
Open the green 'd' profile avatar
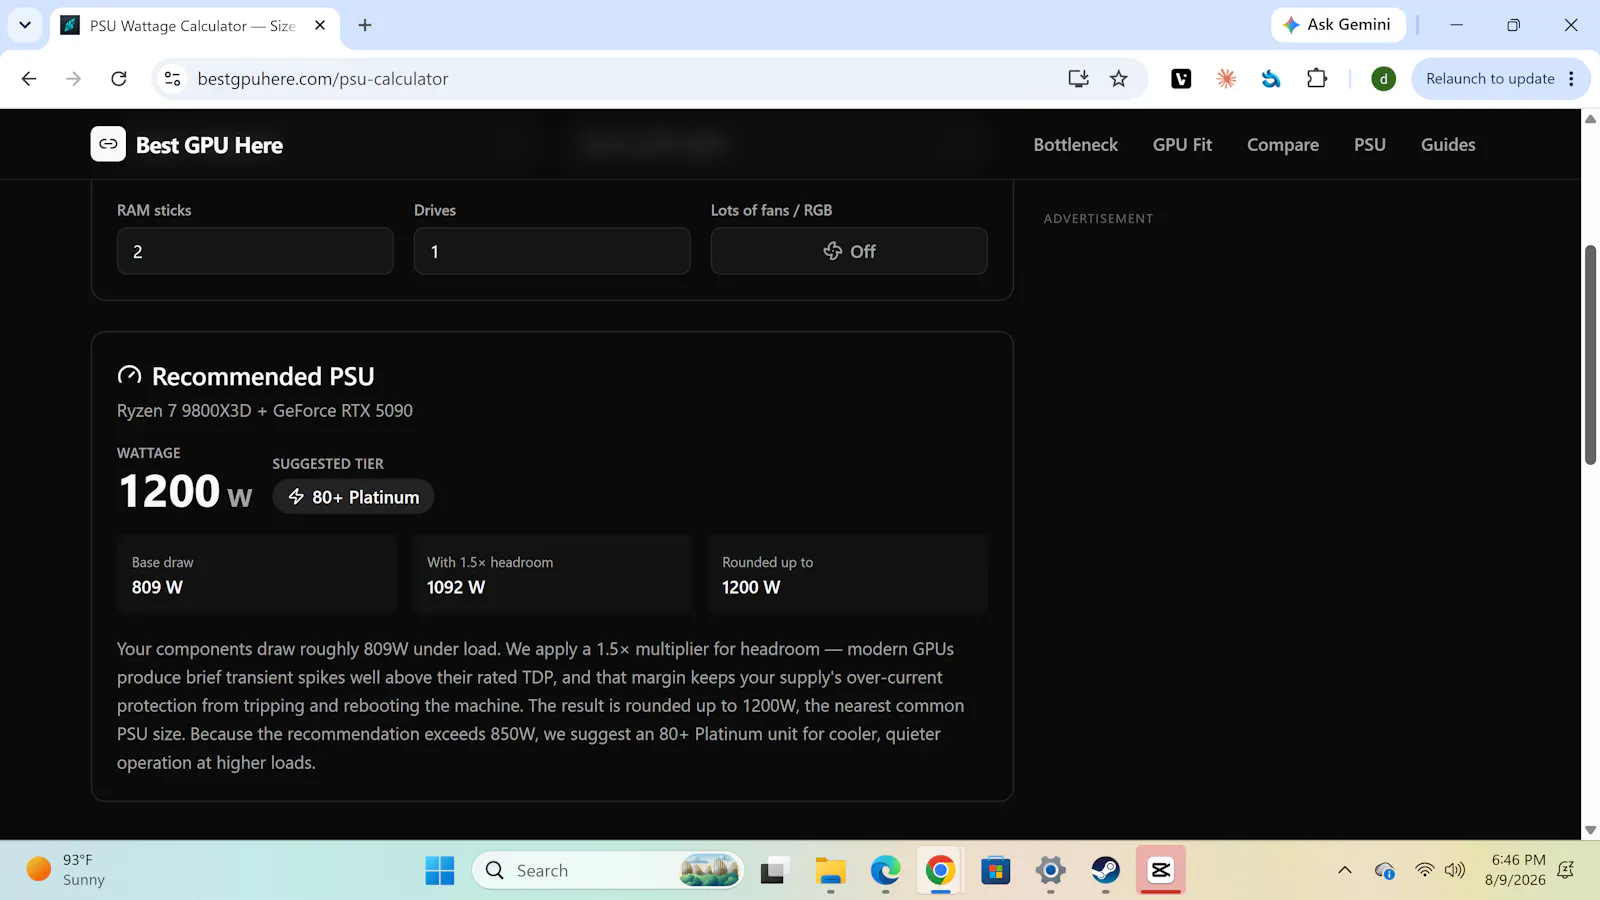(1383, 79)
